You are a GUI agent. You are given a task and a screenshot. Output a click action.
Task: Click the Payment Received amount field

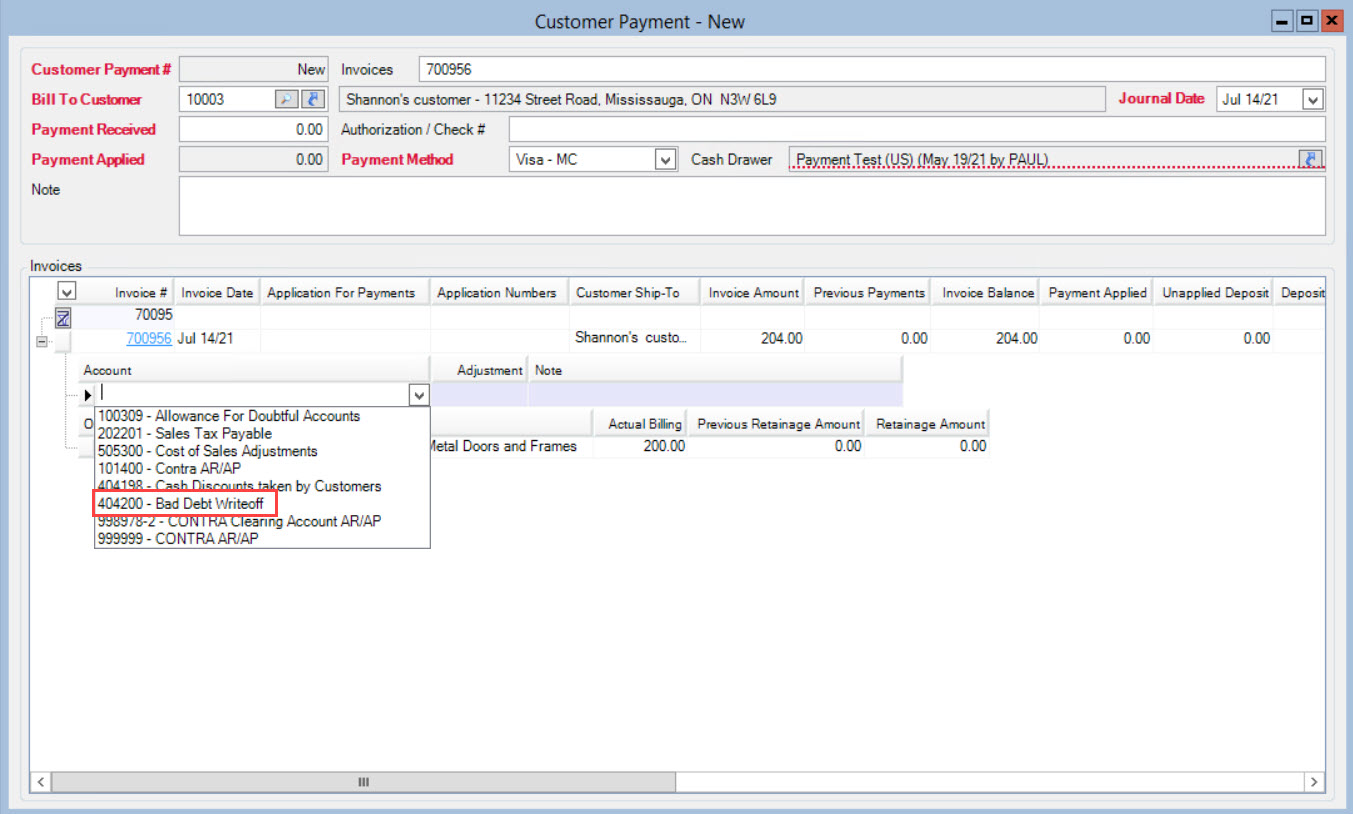tap(253, 129)
